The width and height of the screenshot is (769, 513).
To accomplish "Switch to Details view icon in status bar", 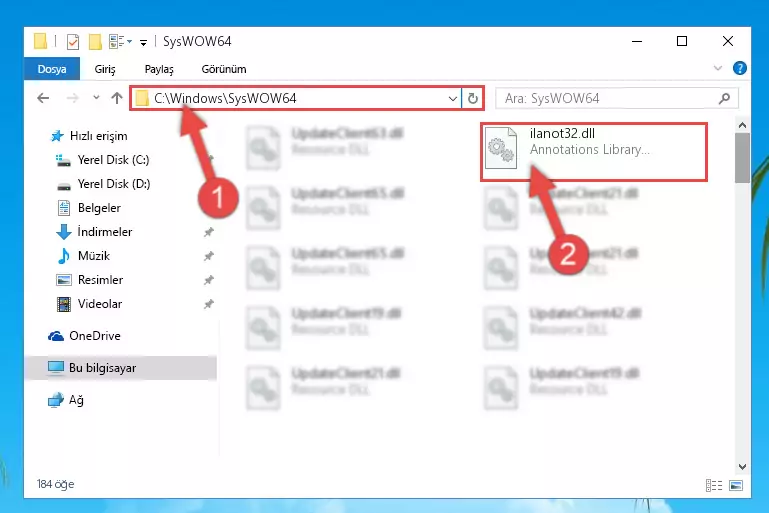I will pyautogui.click(x=714, y=486).
